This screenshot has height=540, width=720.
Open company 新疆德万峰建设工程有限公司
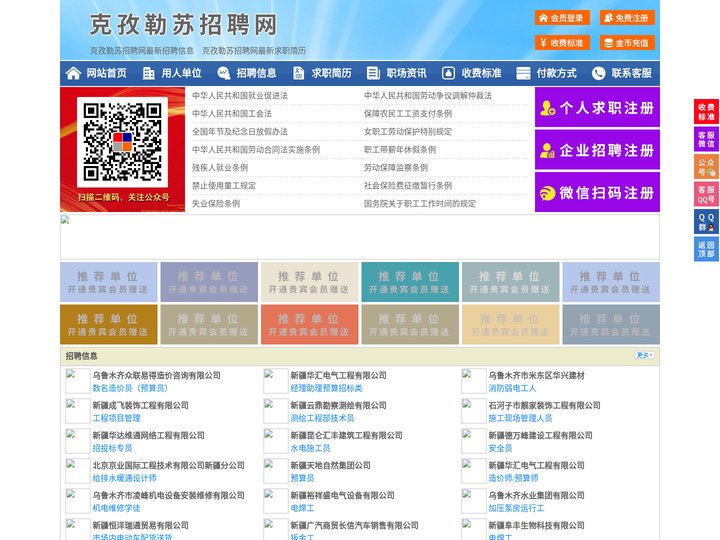tap(540, 435)
